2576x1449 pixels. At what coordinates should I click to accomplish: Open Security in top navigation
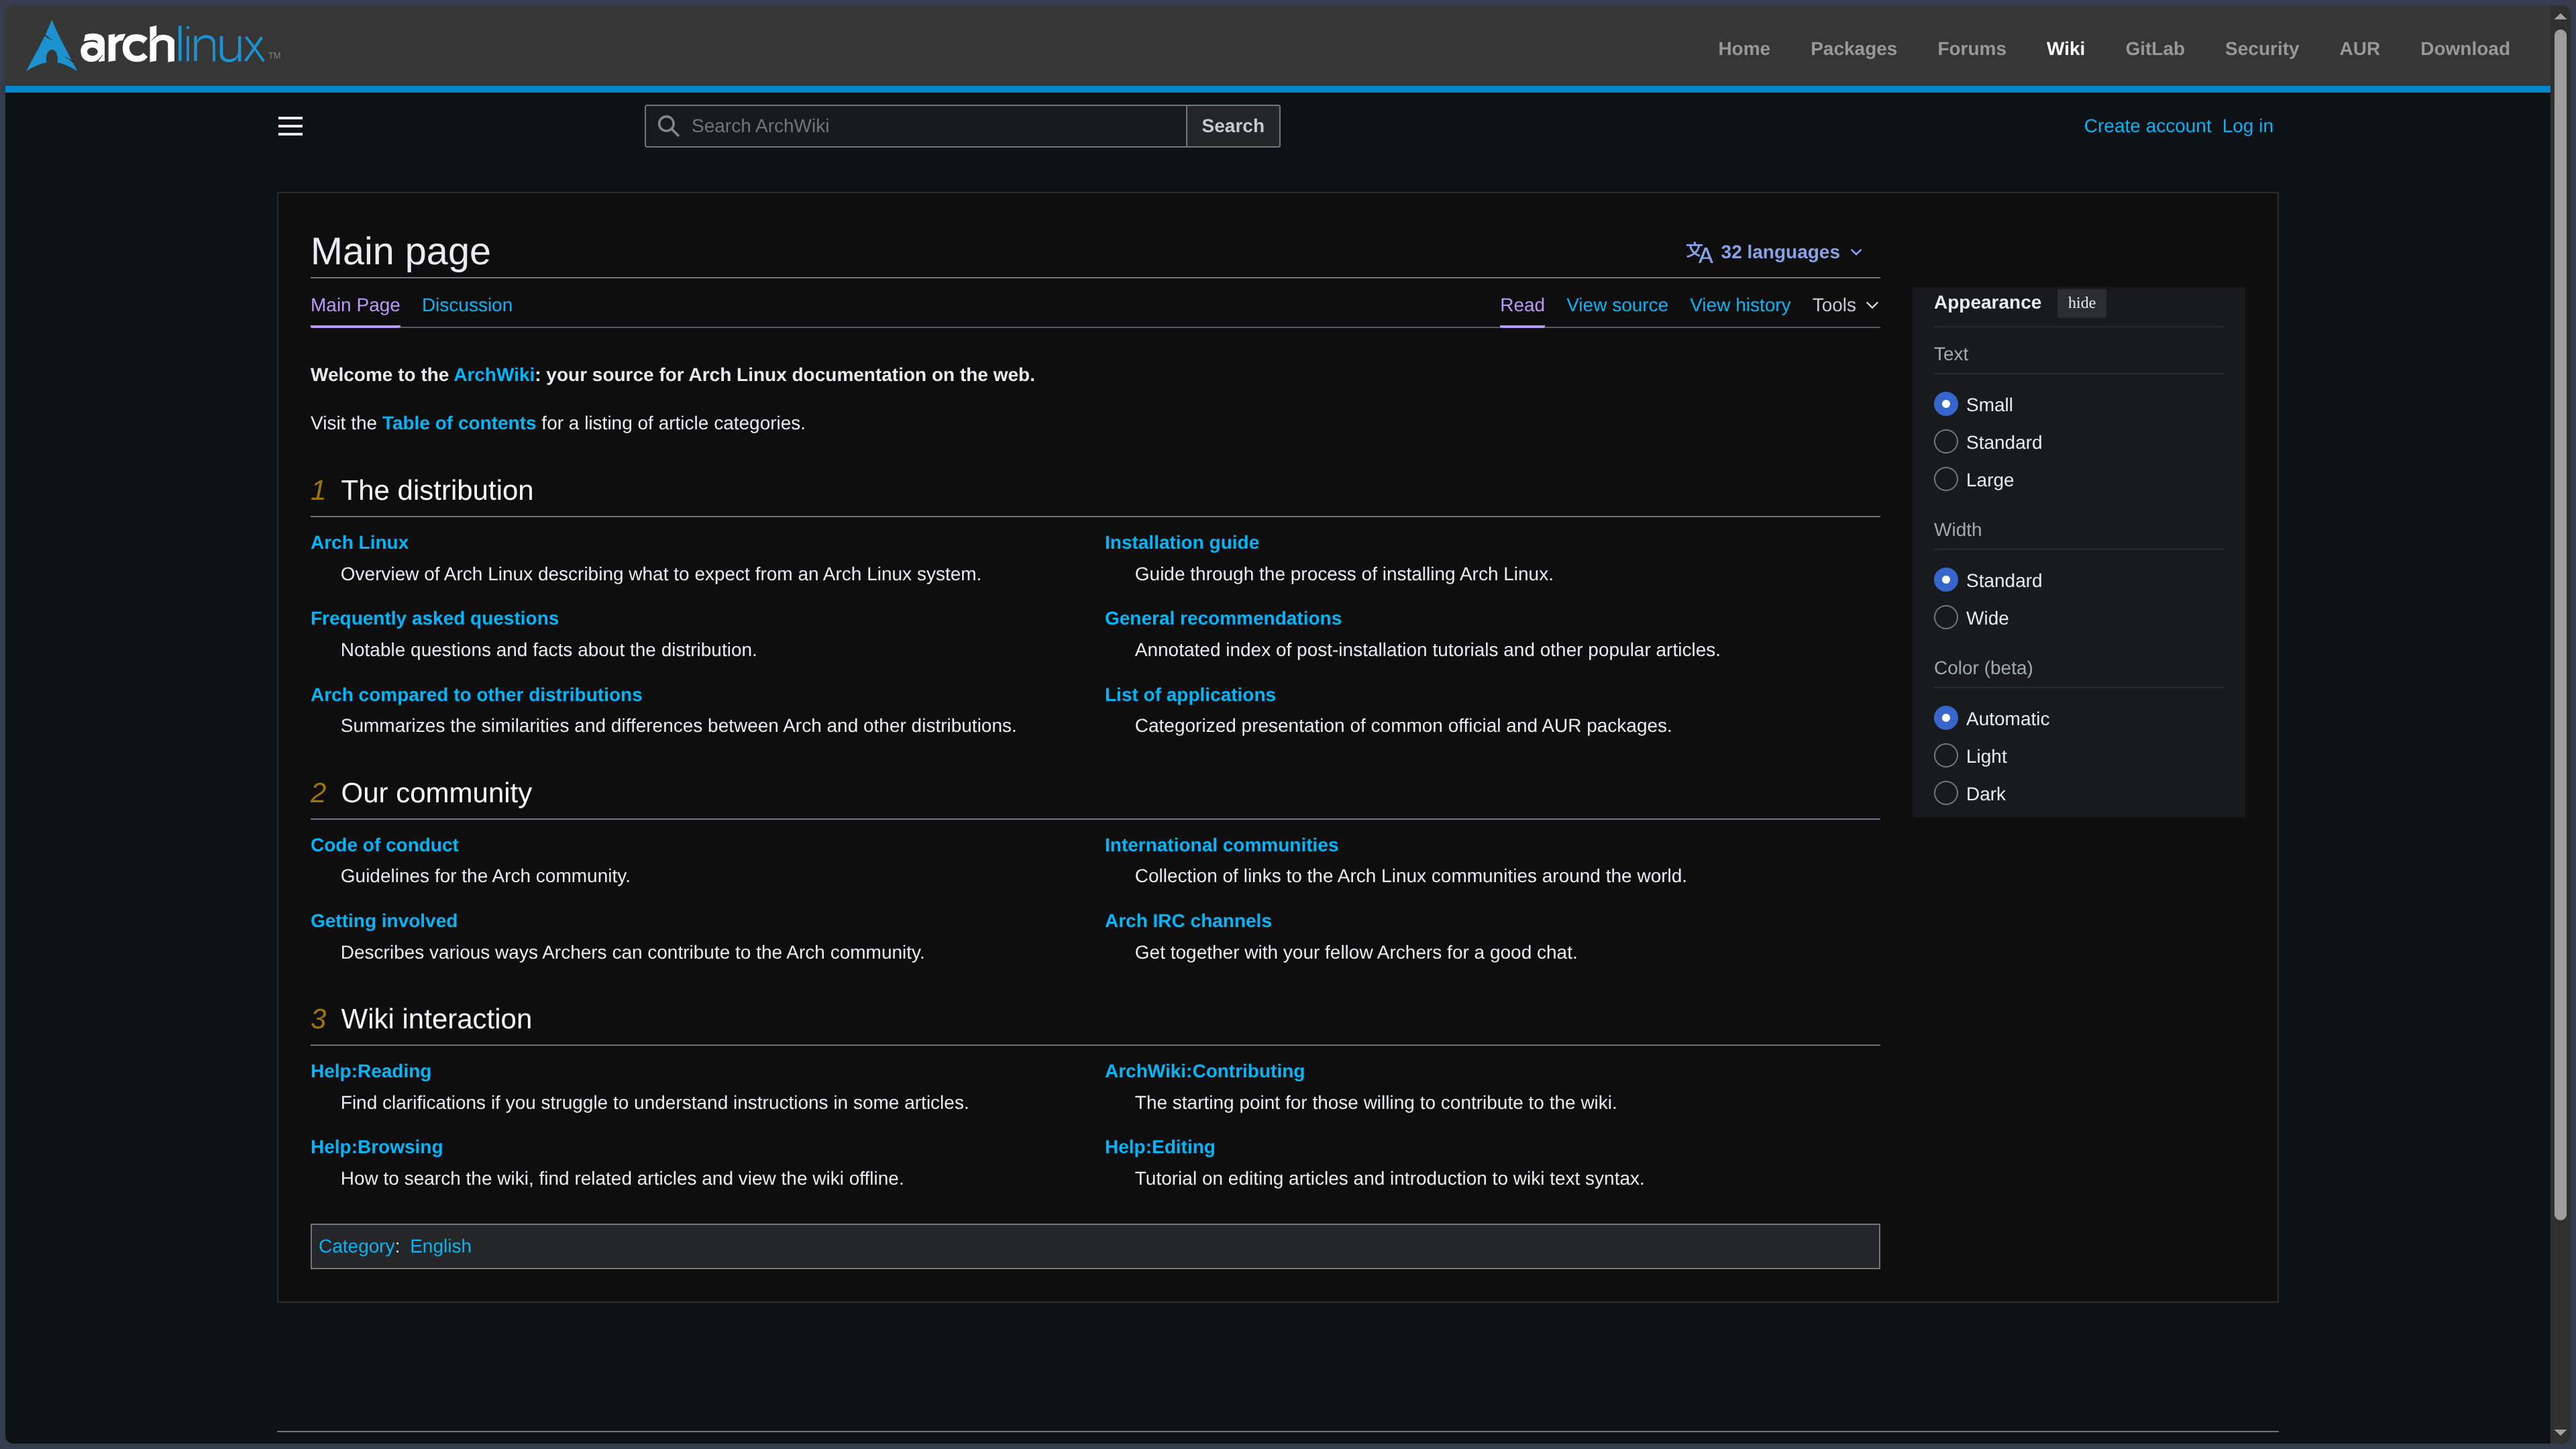(2261, 49)
